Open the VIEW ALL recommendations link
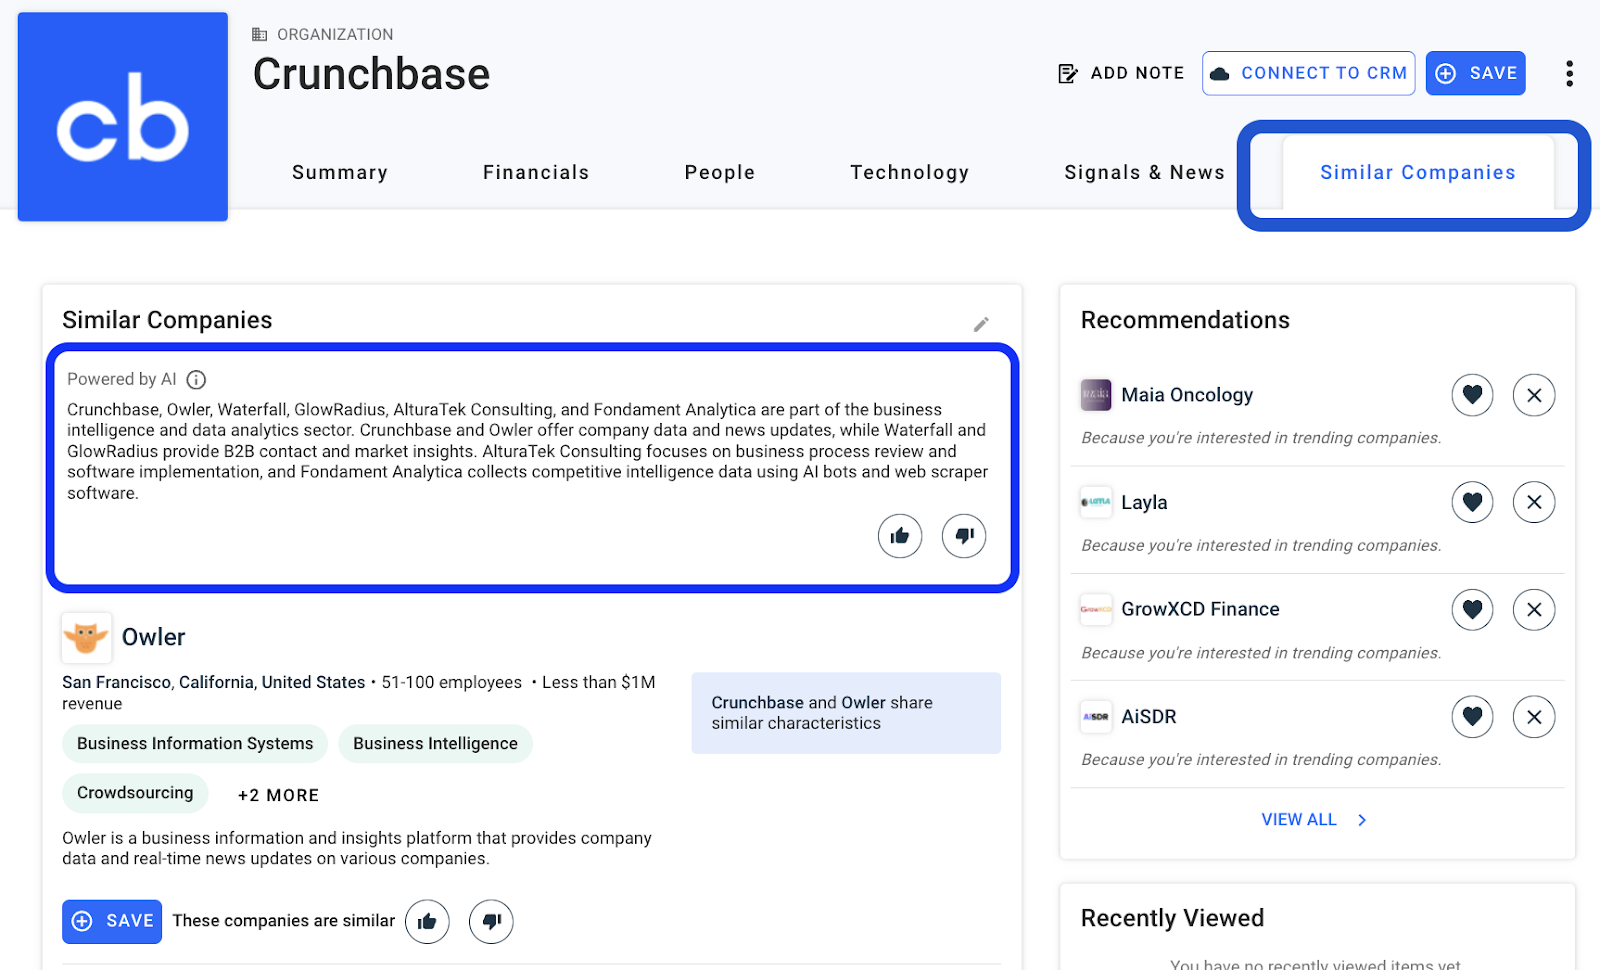1600x970 pixels. click(1298, 819)
